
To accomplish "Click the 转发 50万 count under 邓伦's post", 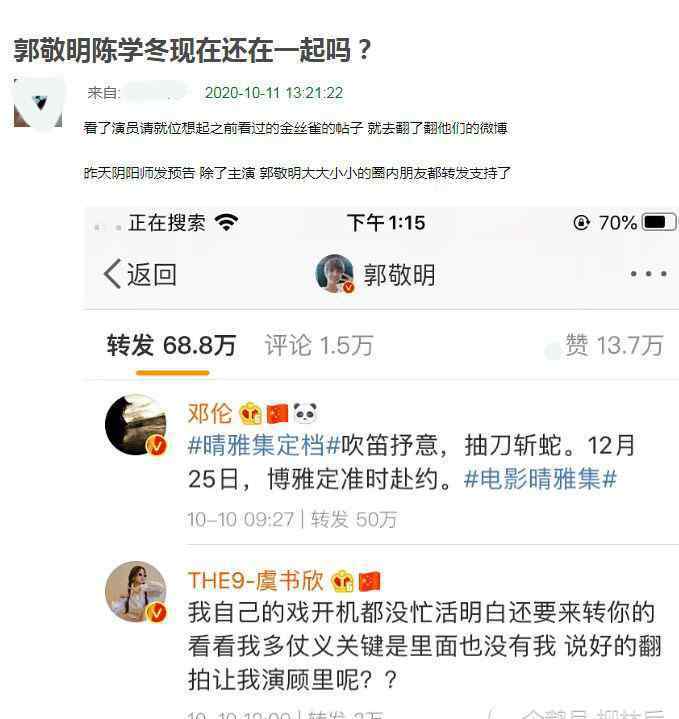I will 354,520.
